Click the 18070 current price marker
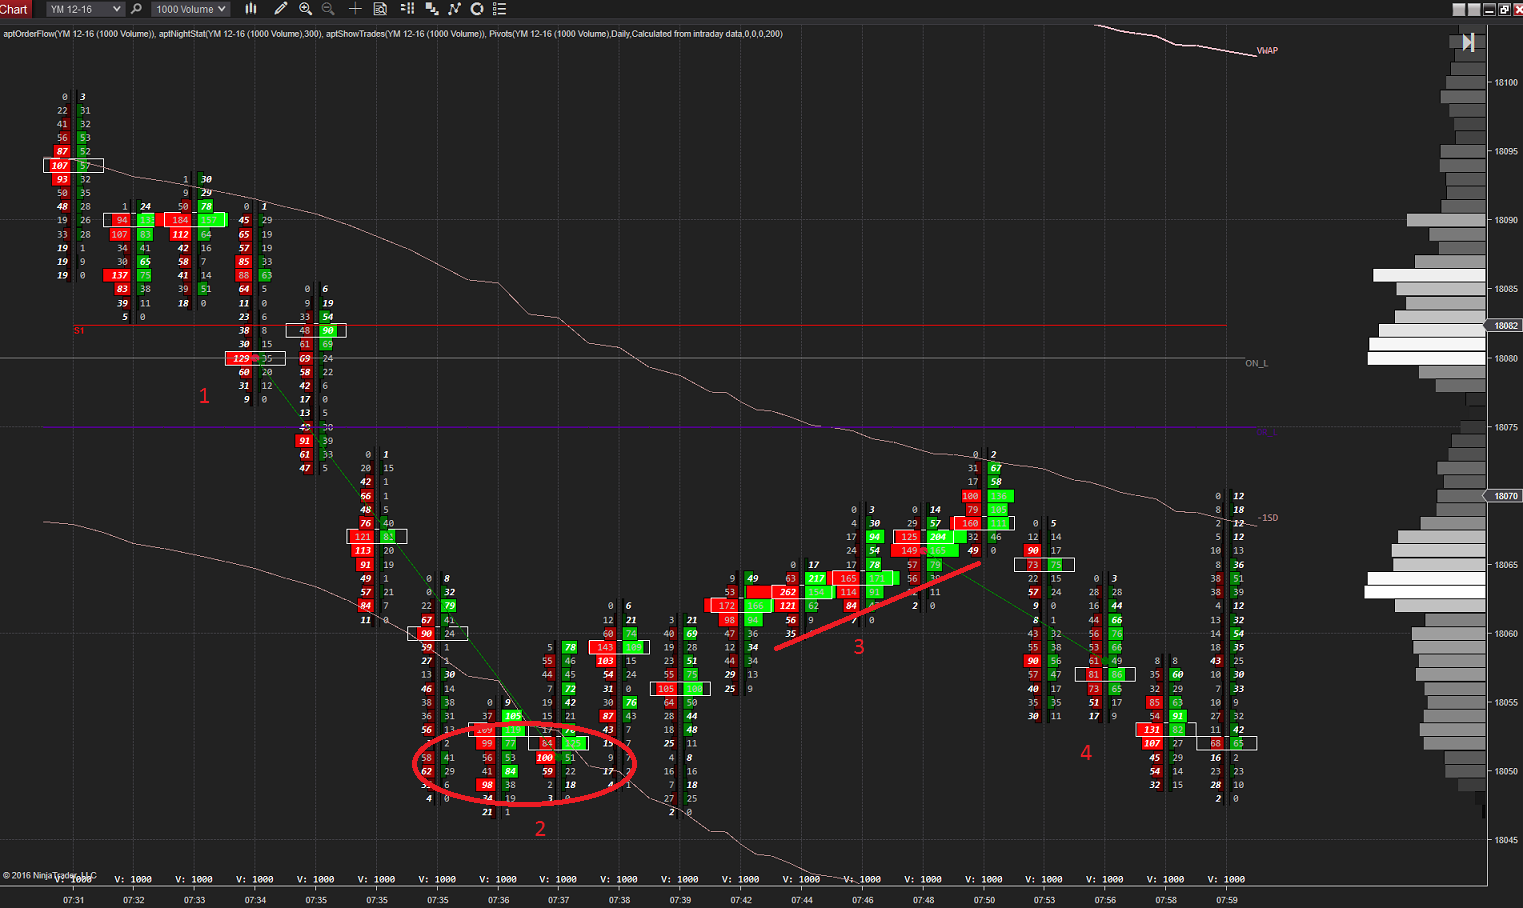 pos(1505,496)
